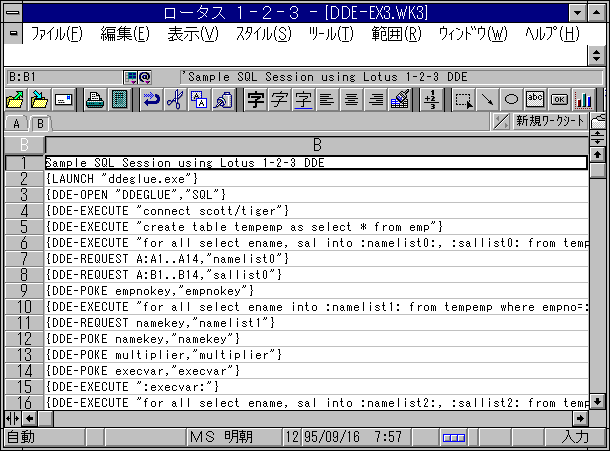Open the application control menu box
This screenshot has height=451, width=610.
point(13,12)
